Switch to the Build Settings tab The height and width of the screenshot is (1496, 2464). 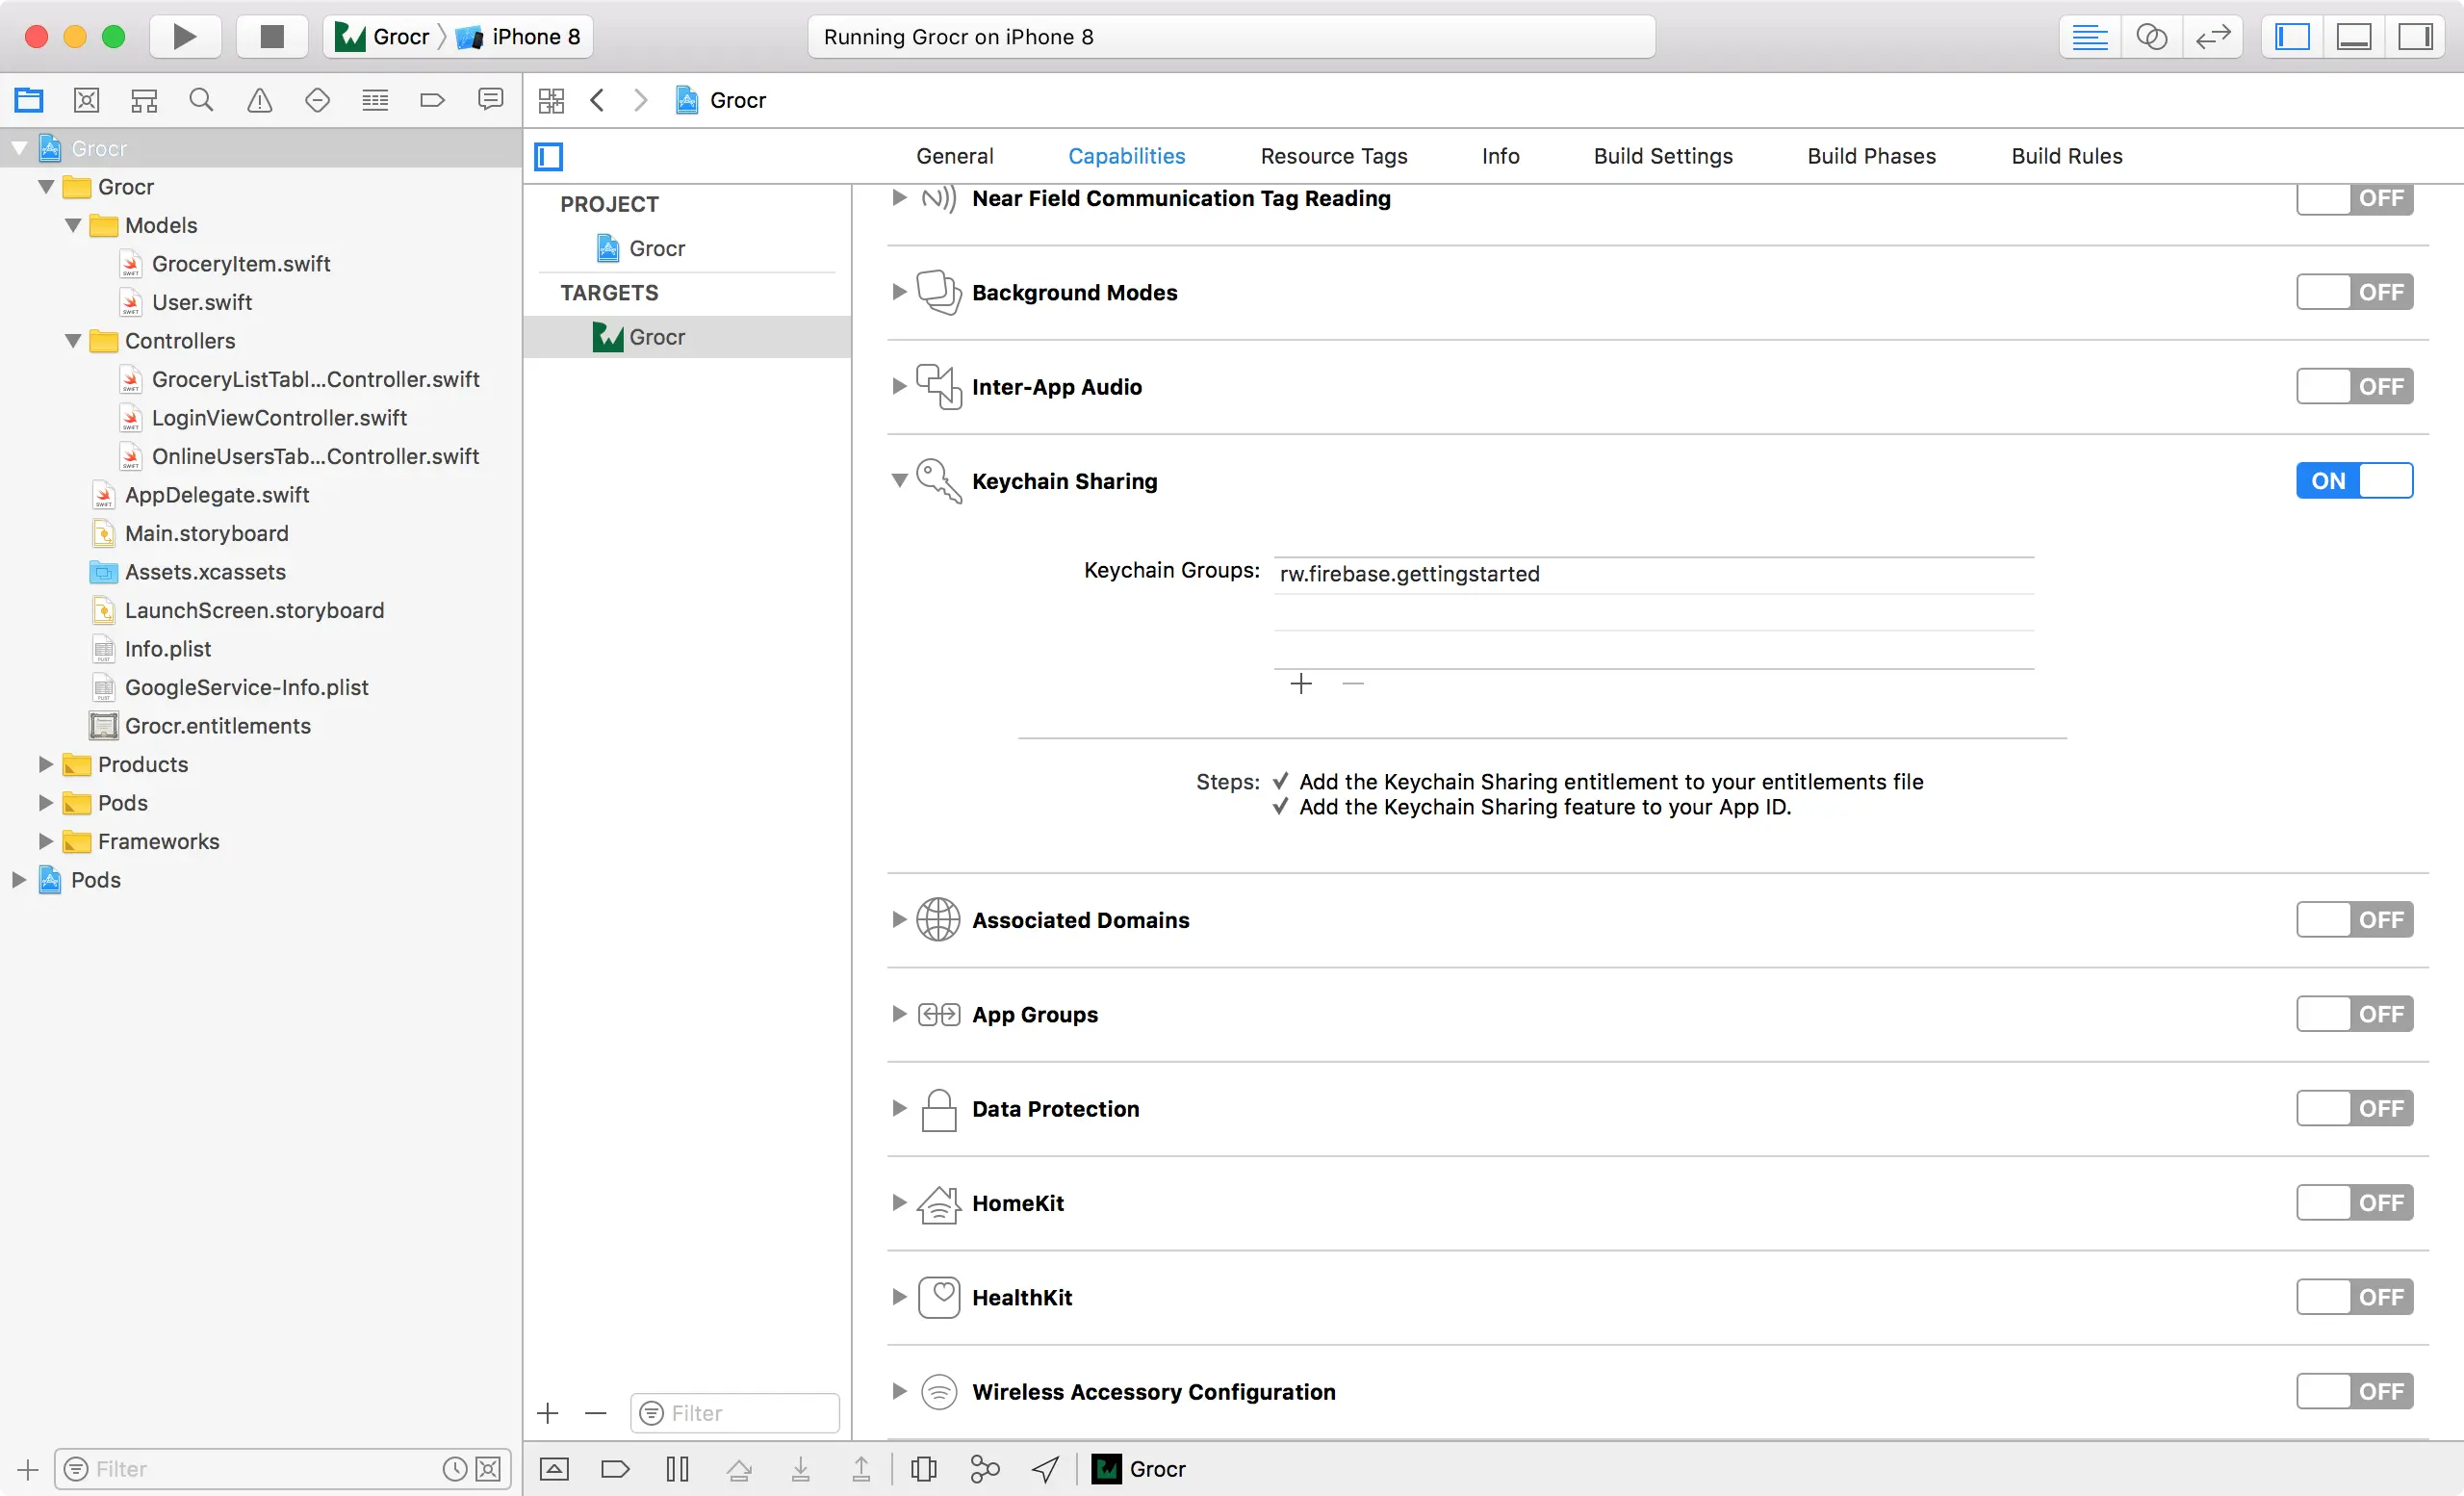pyautogui.click(x=1662, y=156)
